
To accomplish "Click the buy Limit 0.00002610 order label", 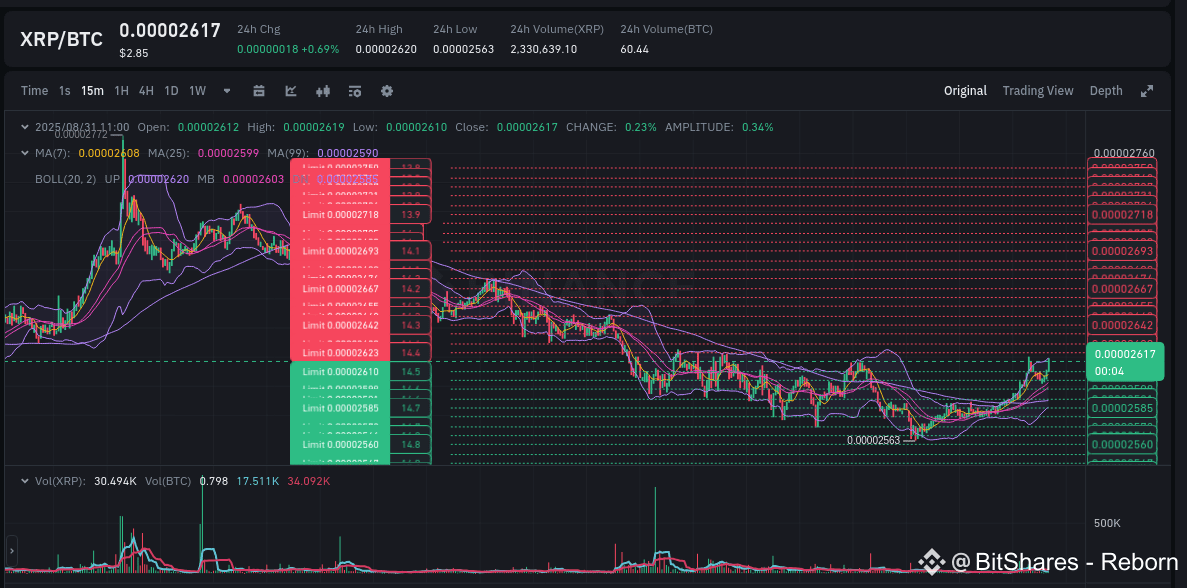I will 341,372.
